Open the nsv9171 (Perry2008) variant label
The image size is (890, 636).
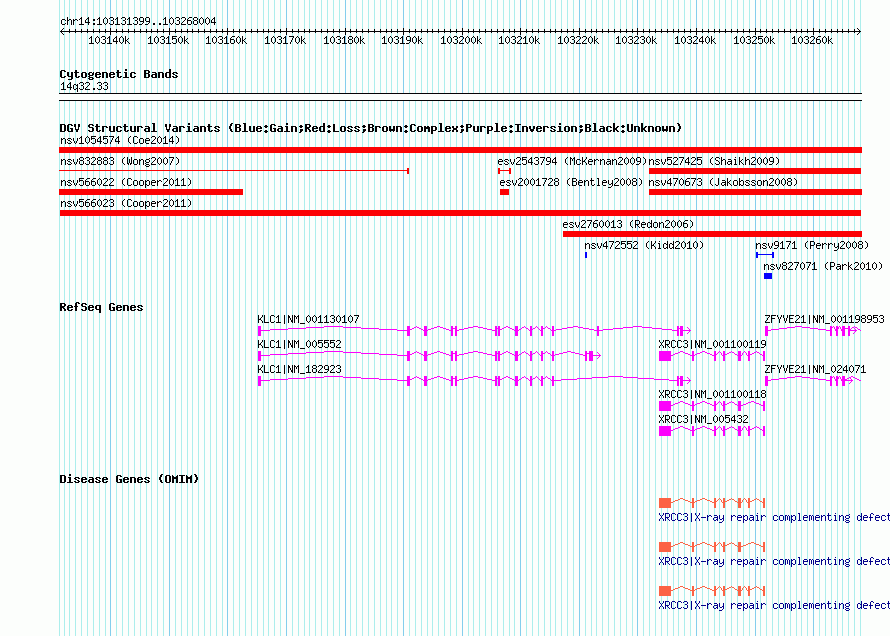coord(812,245)
